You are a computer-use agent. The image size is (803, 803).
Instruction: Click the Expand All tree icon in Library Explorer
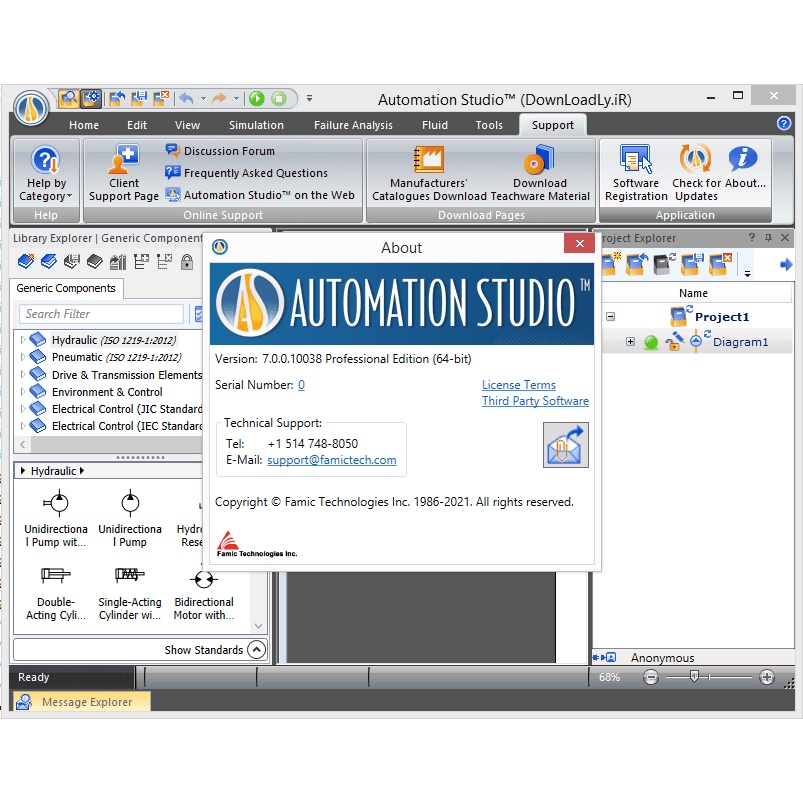click(141, 262)
